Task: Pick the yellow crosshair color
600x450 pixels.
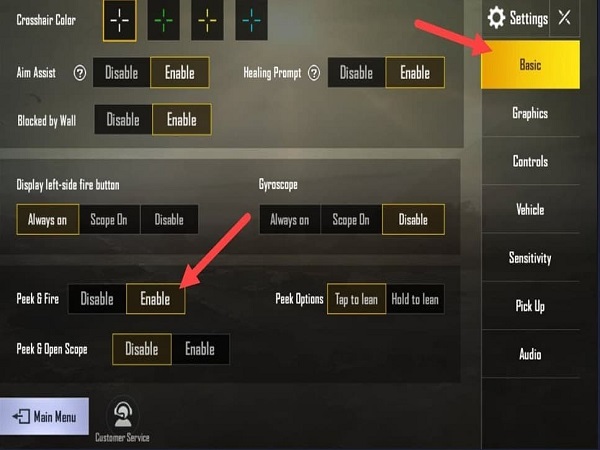Action: 207,20
